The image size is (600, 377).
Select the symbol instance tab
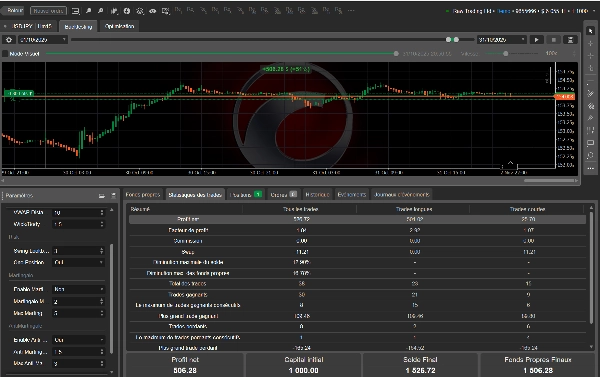pyautogui.click(x=29, y=26)
